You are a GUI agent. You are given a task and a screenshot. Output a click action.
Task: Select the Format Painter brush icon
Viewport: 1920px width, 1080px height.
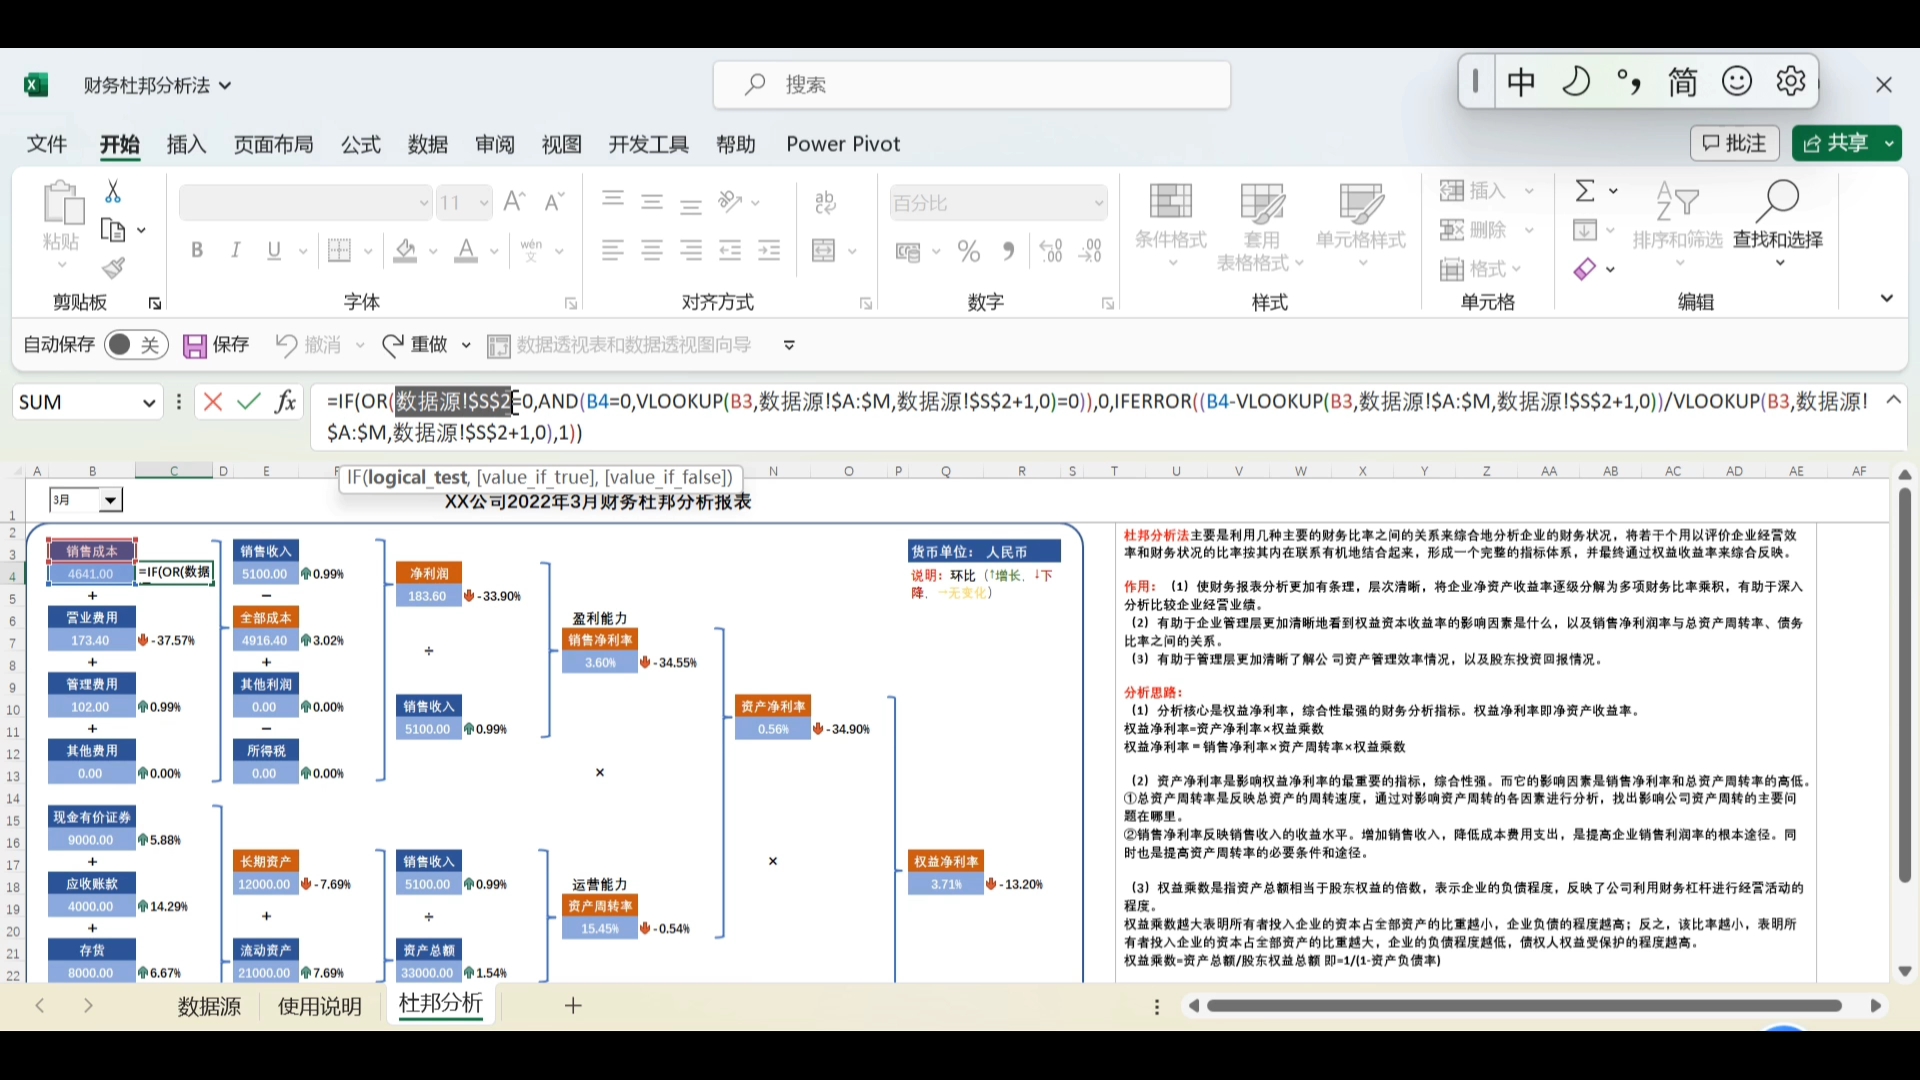(x=113, y=268)
